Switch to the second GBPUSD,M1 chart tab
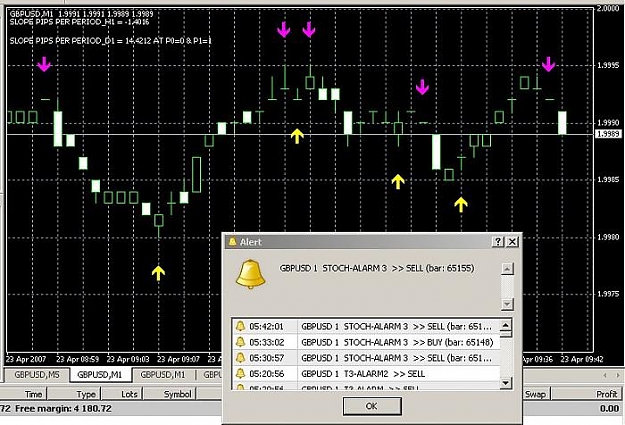The width and height of the screenshot is (625, 425). 163,374
